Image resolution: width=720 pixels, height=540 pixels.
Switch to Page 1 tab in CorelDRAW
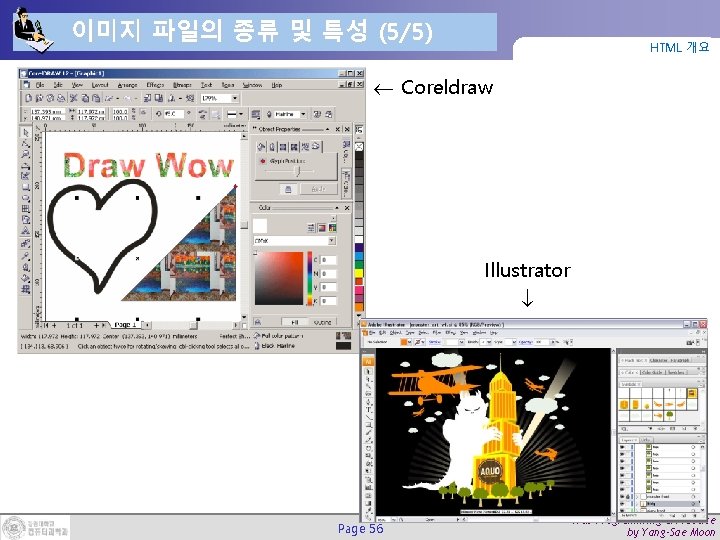(124, 325)
